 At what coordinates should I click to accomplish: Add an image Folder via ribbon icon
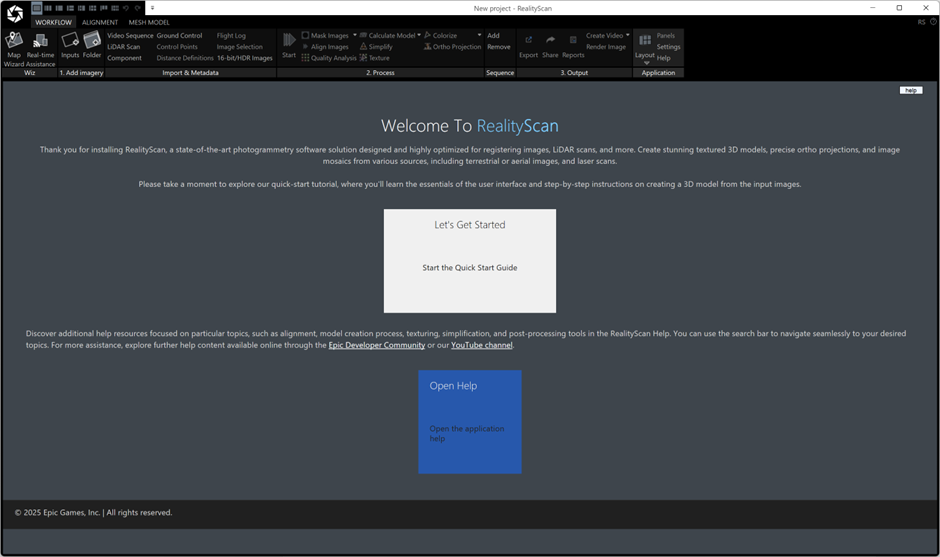coord(92,44)
